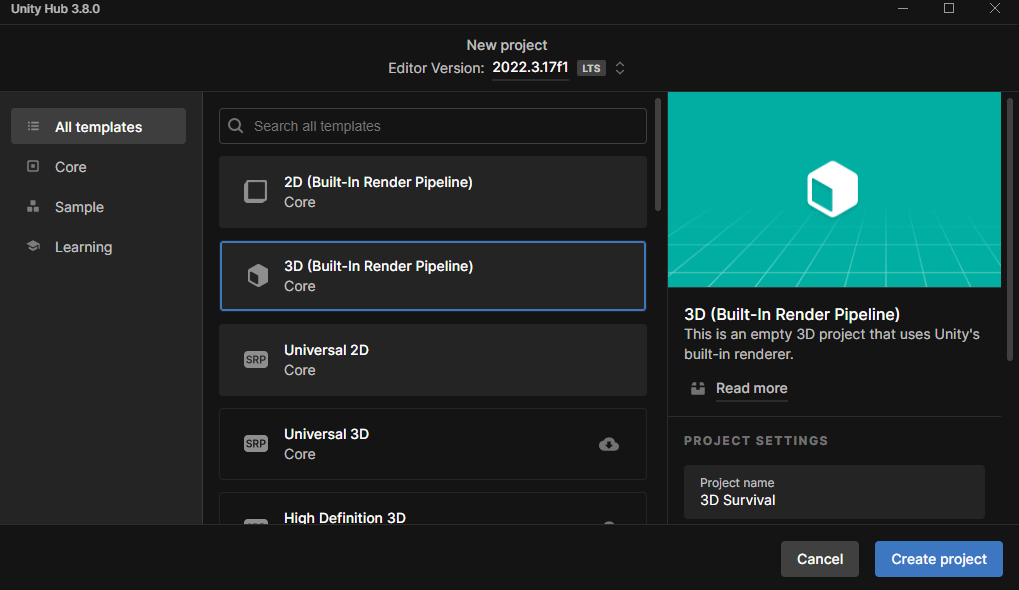
Task: Select the Universal 2D template
Action: (433, 360)
